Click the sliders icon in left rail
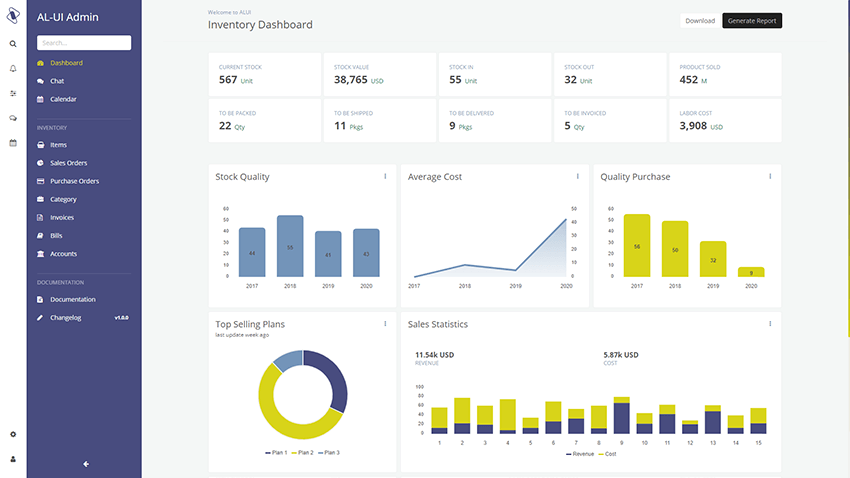This screenshot has height=478, width=850. click(x=13, y=93)
